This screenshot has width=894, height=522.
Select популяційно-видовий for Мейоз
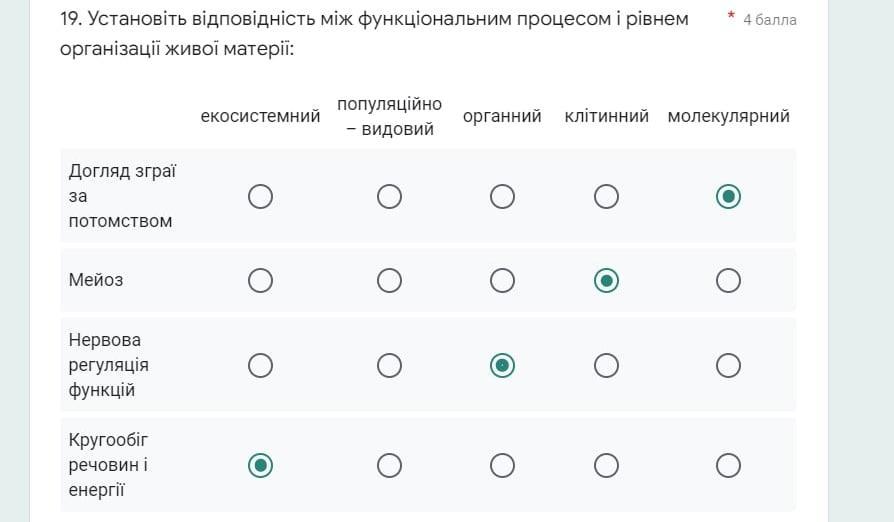[x=389, y=281]
